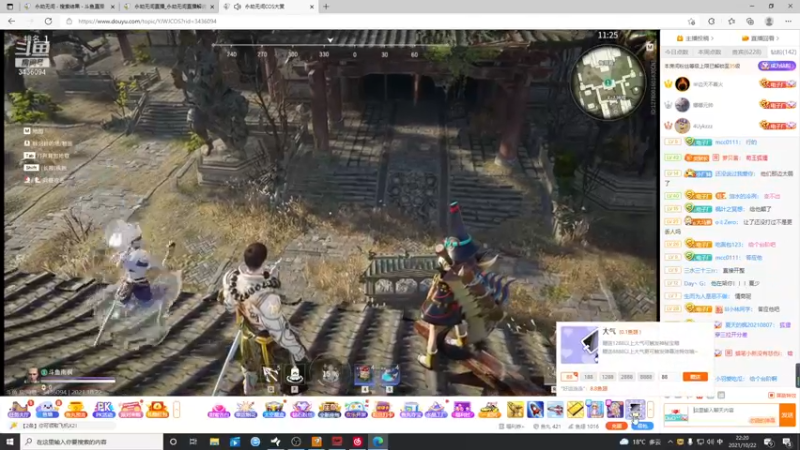Open the red ticket activity icon
This screenshot has height=450, width=800.
pos(130,409)
